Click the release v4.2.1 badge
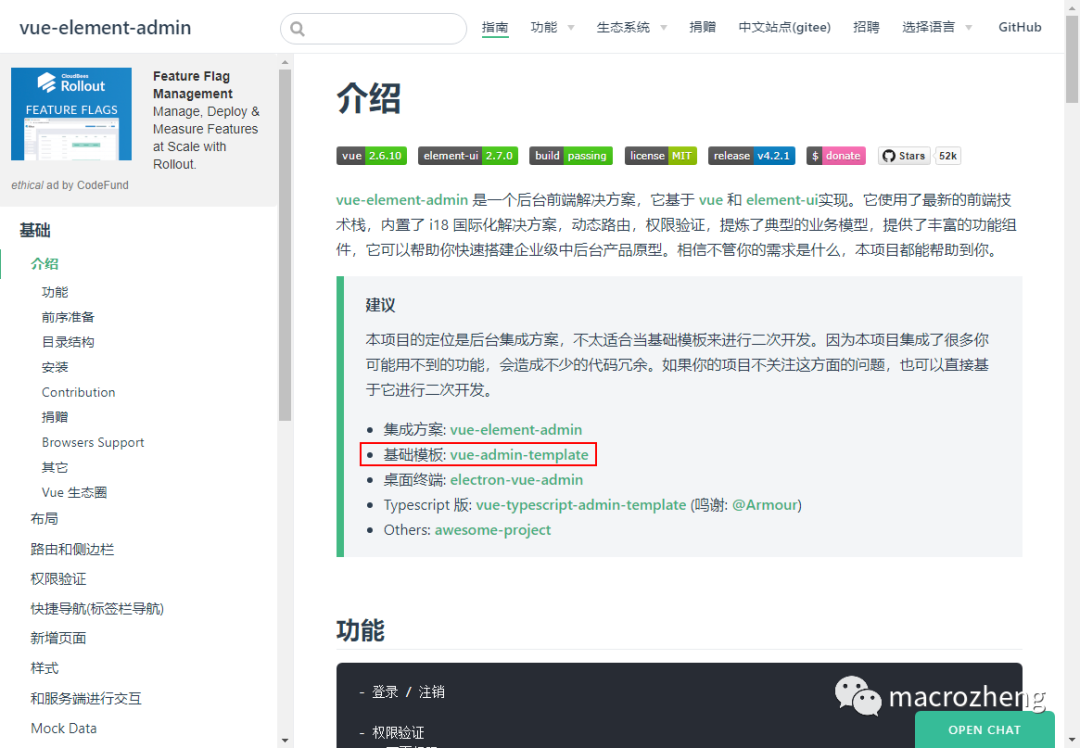This screenshot has height=748, width=1080. point(751,155)
